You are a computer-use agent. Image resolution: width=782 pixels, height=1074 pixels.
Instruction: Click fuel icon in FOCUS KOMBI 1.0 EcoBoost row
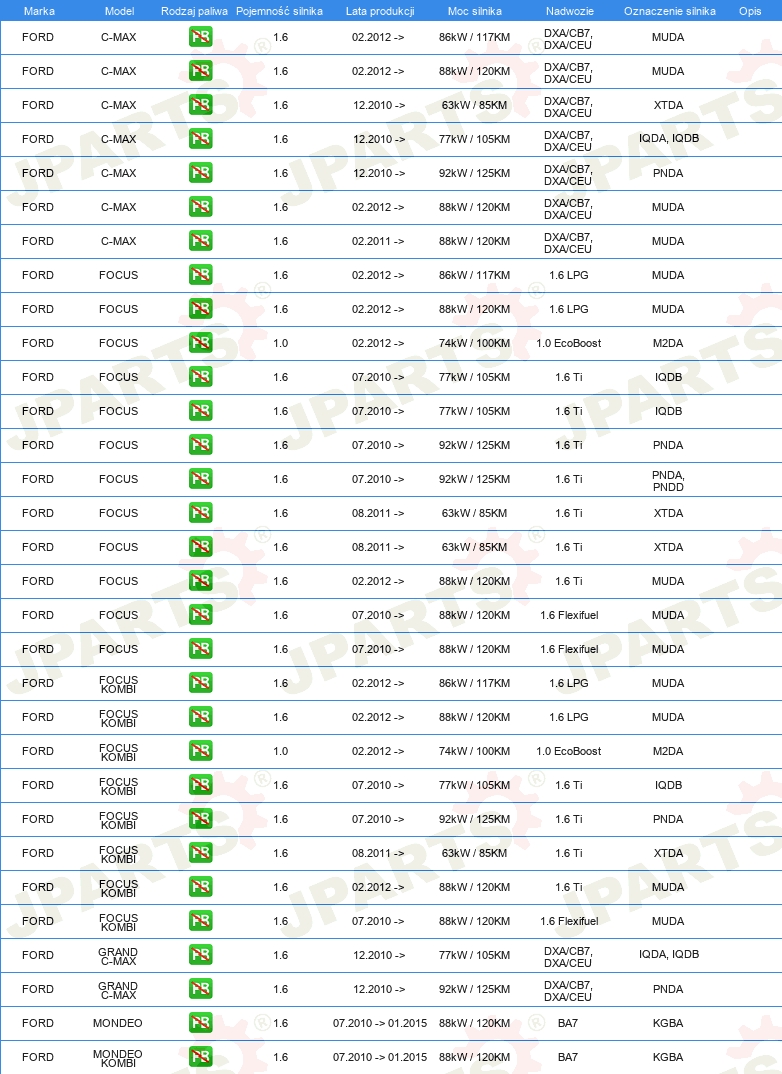coord(201,751)
